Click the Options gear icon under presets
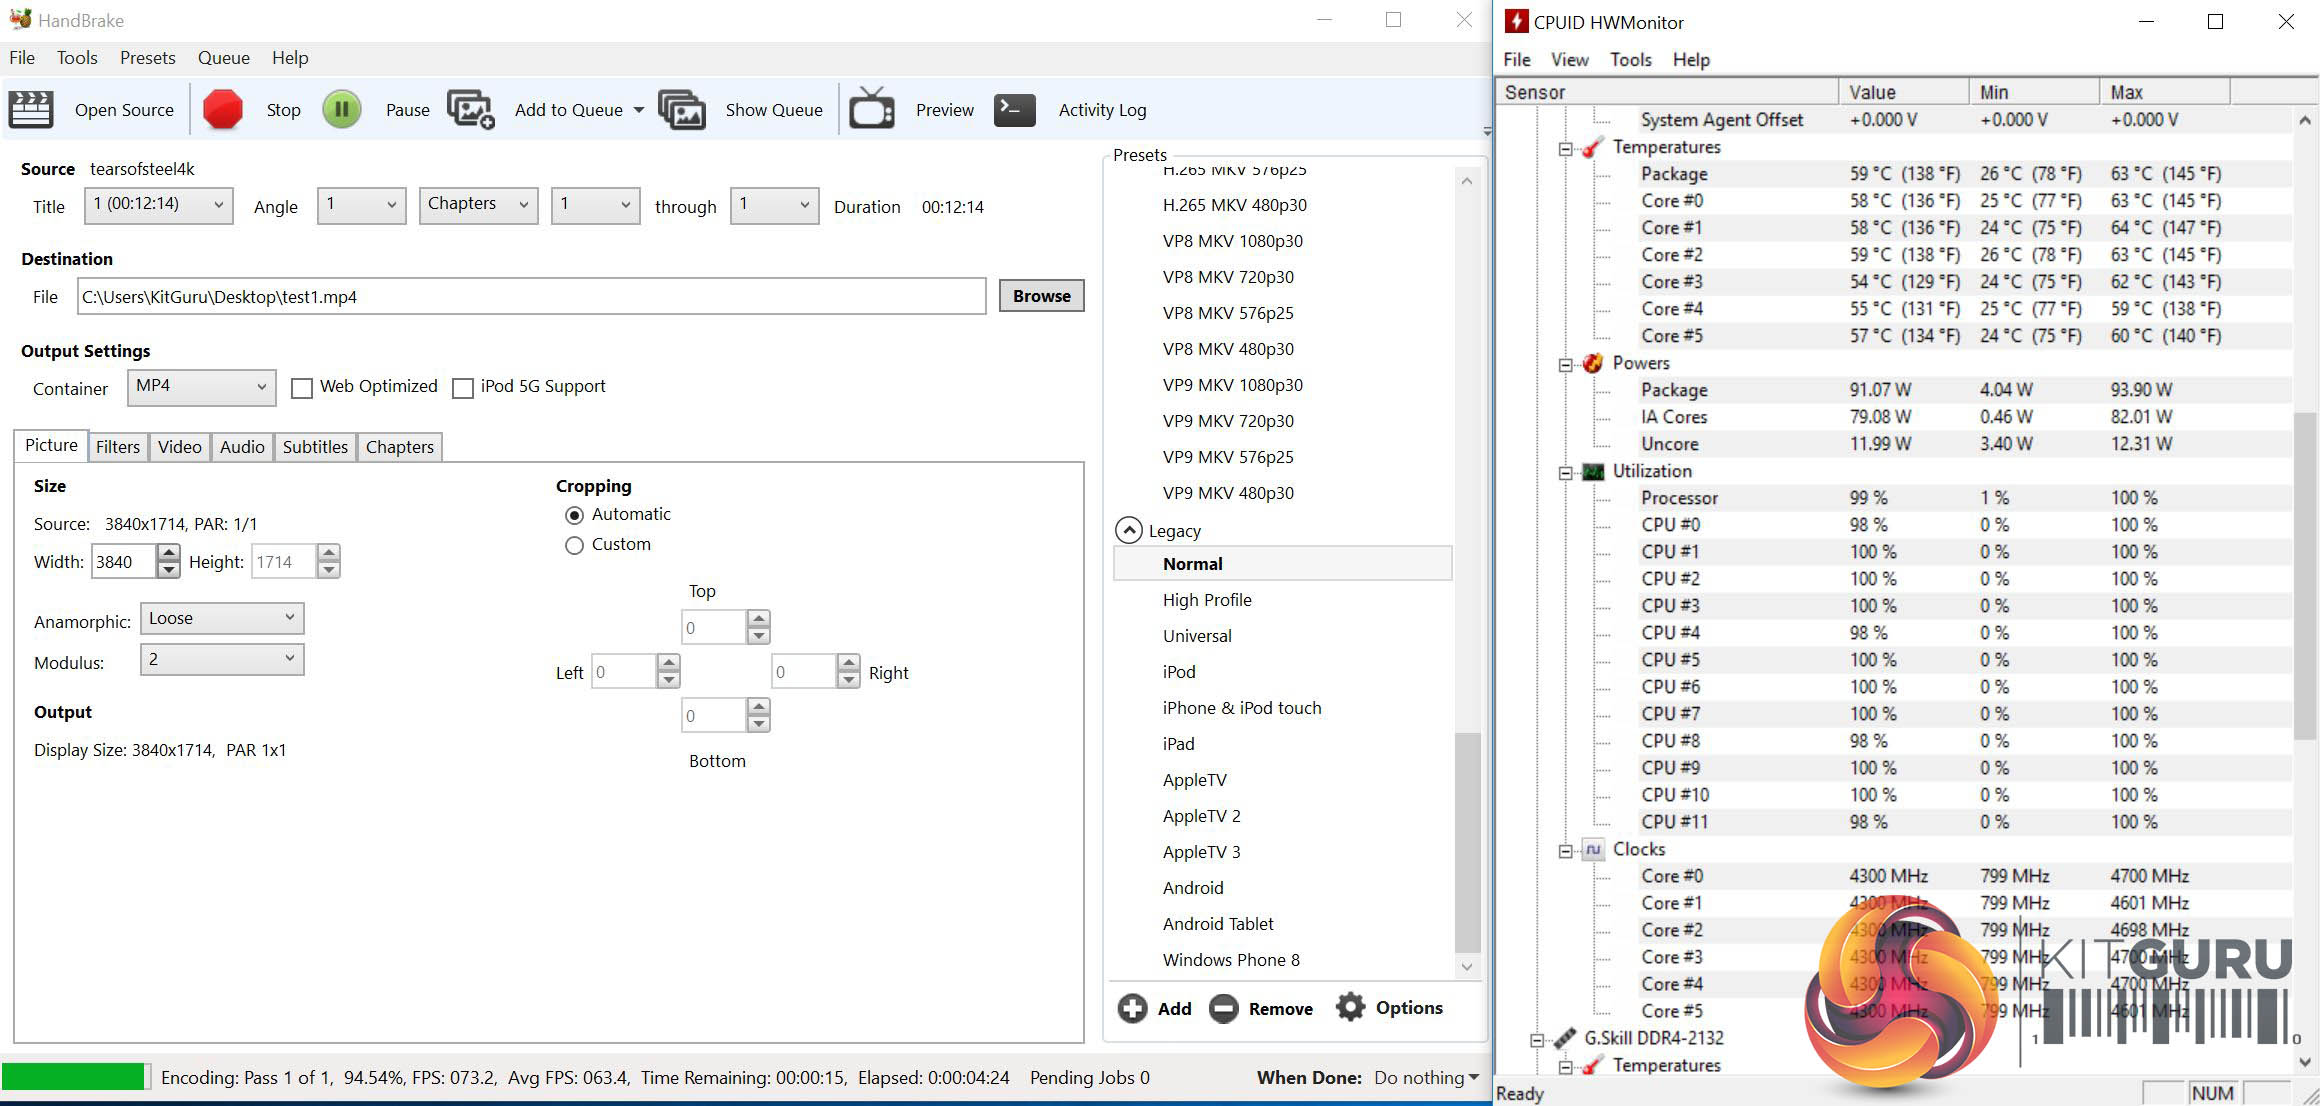The width and height of the screenshot is (2320, 1106). (1350, 1007)
